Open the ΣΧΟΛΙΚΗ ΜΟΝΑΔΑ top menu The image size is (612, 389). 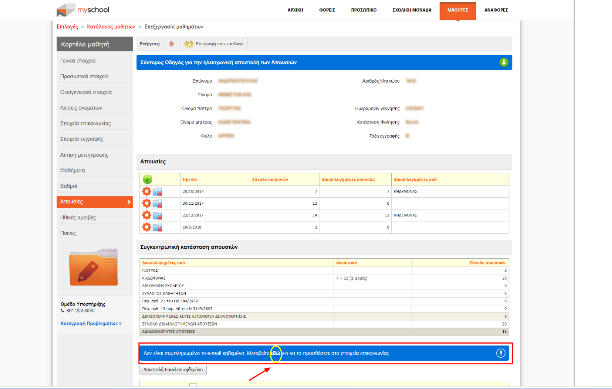click(x=412, y=10)
